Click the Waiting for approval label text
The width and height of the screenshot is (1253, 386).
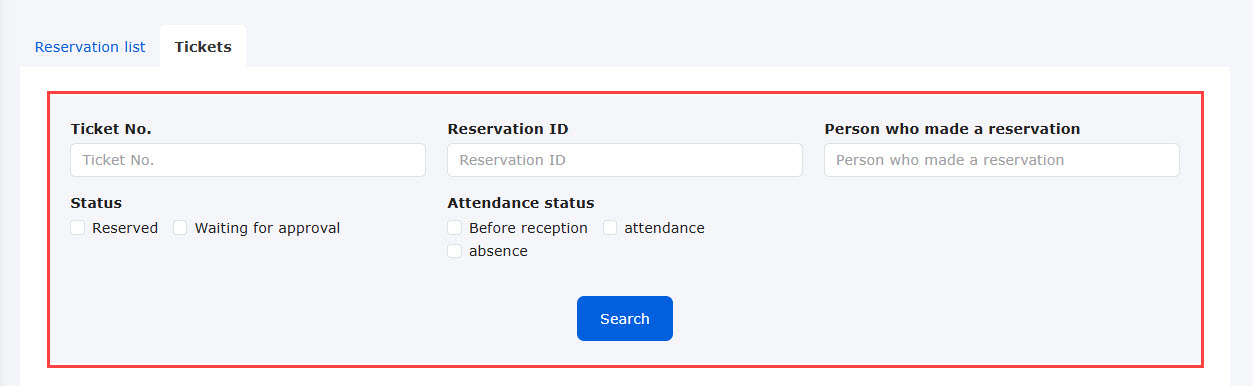pos(267,228)
